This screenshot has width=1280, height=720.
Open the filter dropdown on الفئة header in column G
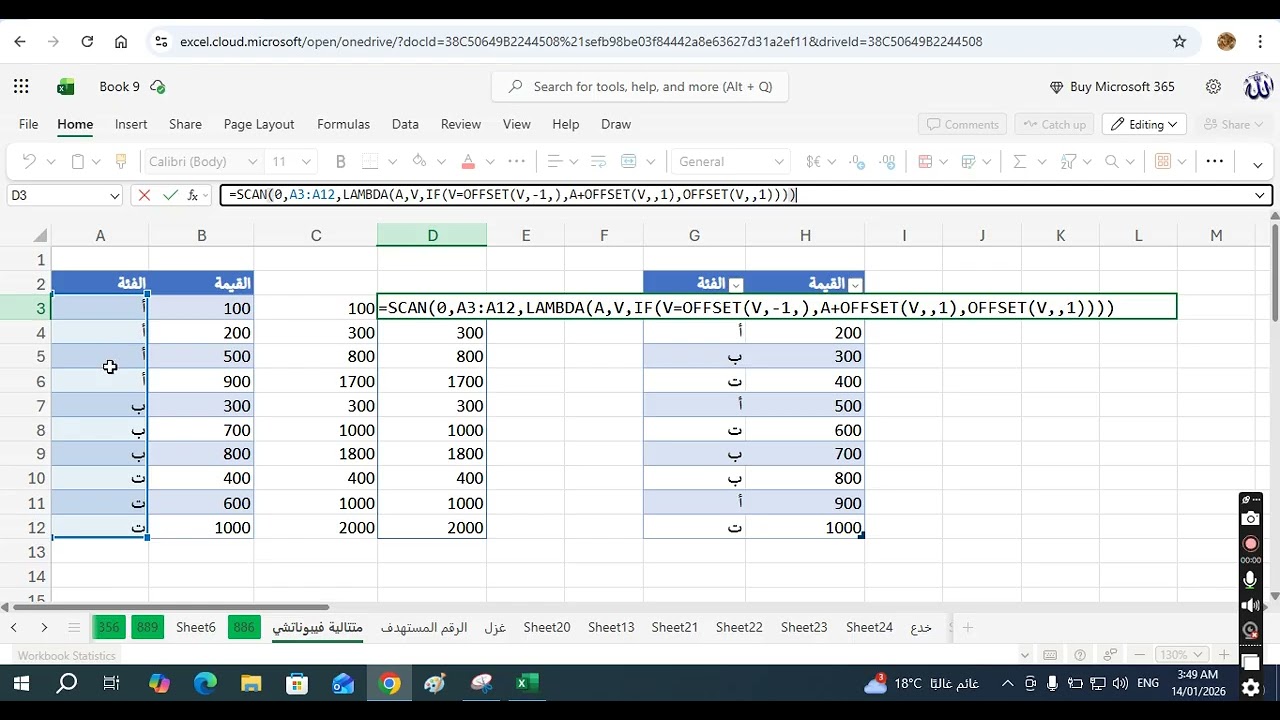pos(736,284)
